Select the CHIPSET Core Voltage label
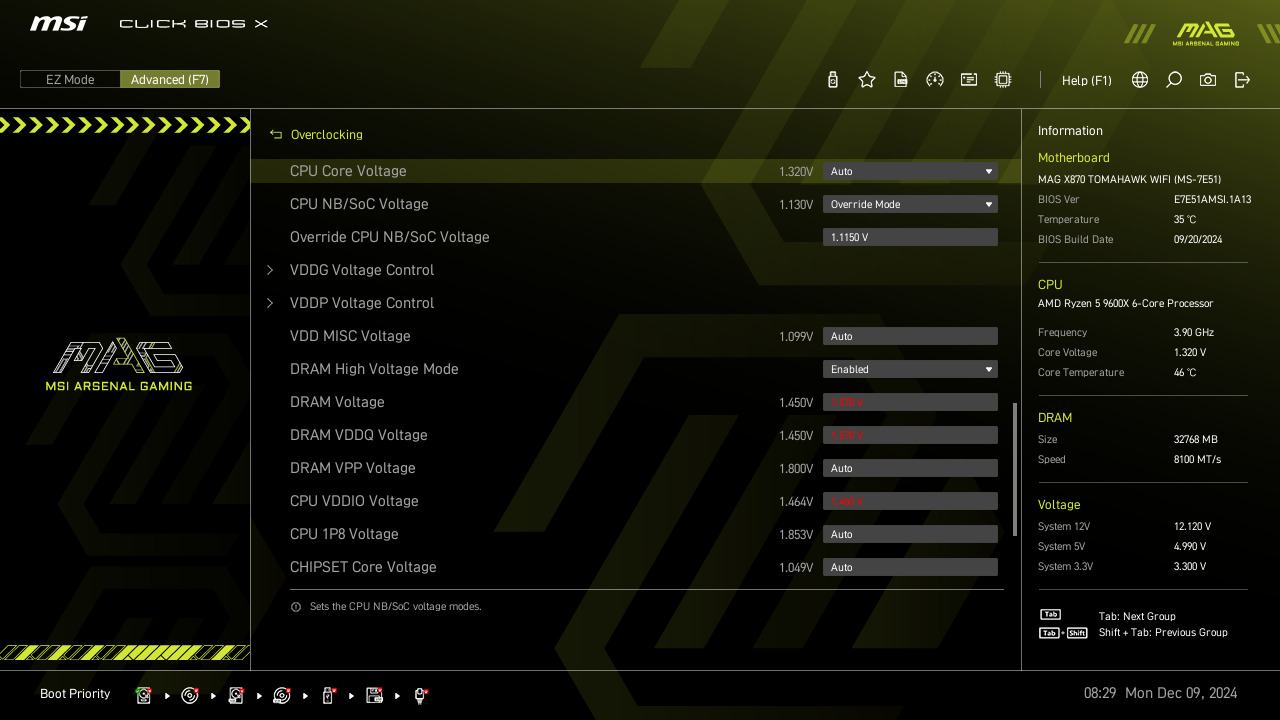Viewport: 1280px width, 720px height. [x=363, y=567]
